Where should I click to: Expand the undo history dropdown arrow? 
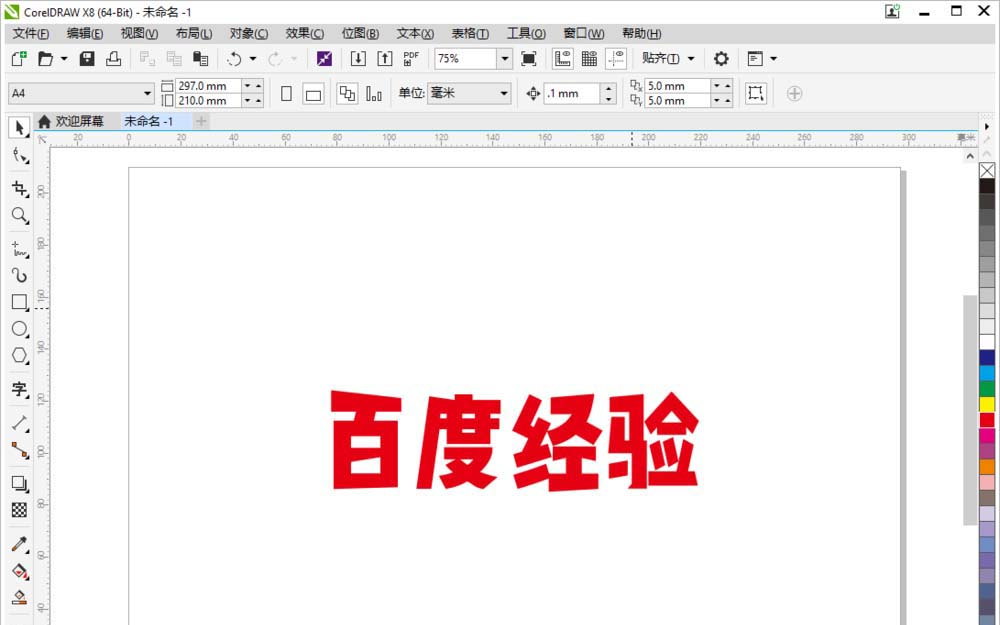point(253,59)
